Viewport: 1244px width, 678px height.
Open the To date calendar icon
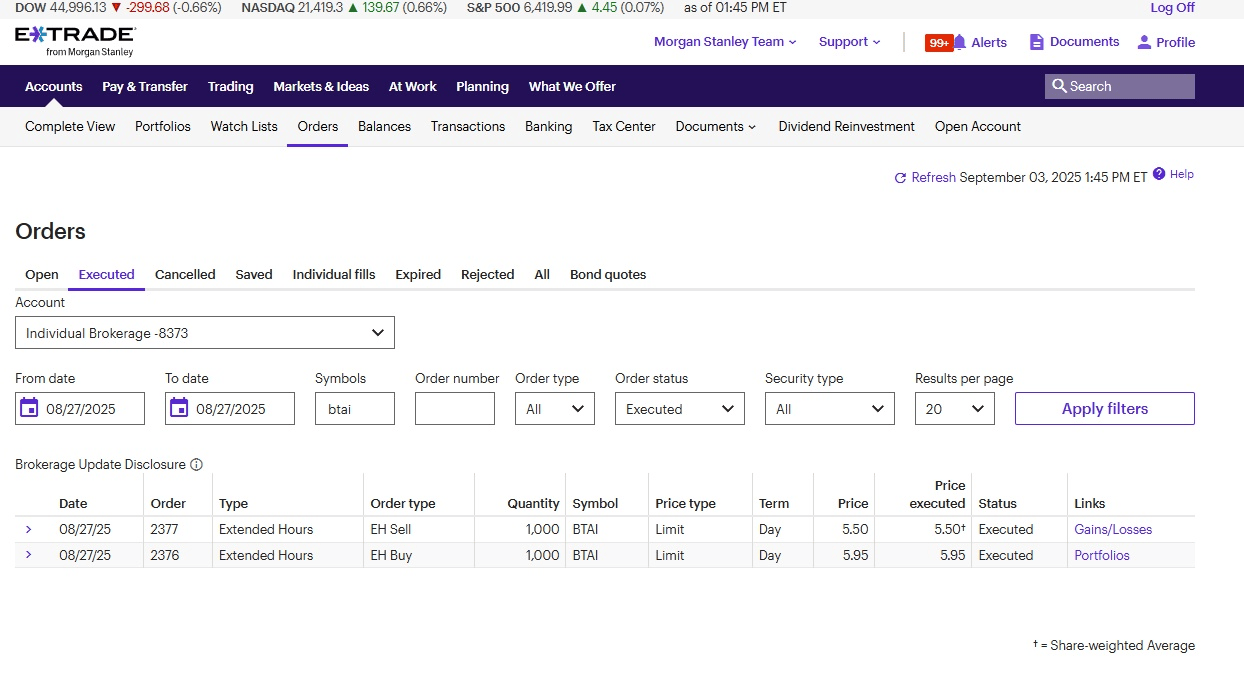click(x=179, y=408)
